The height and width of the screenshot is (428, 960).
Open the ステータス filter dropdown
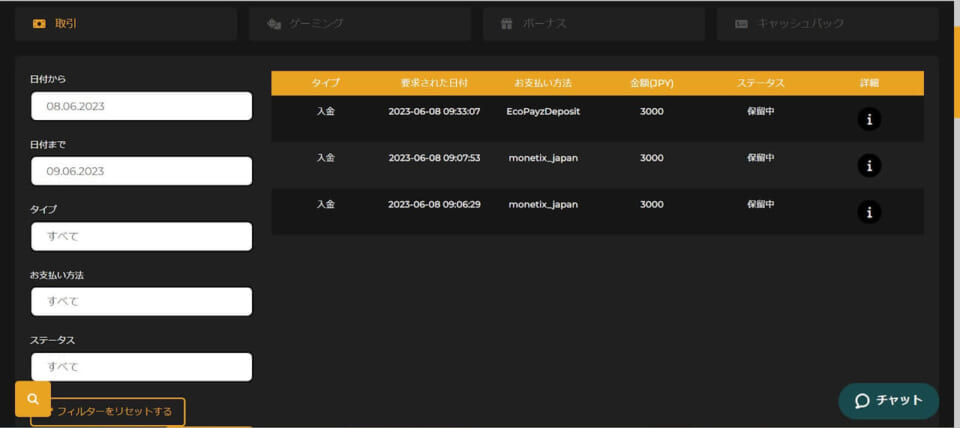141,367
